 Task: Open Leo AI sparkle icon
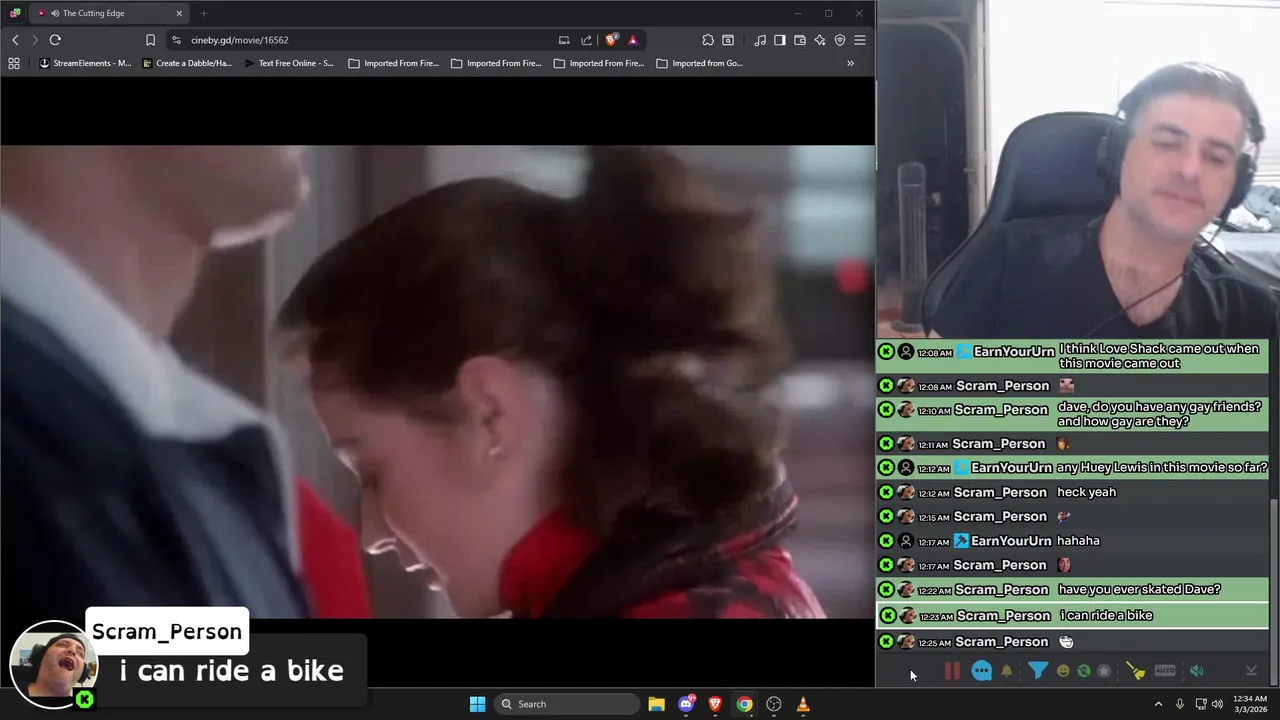(820, 40)
